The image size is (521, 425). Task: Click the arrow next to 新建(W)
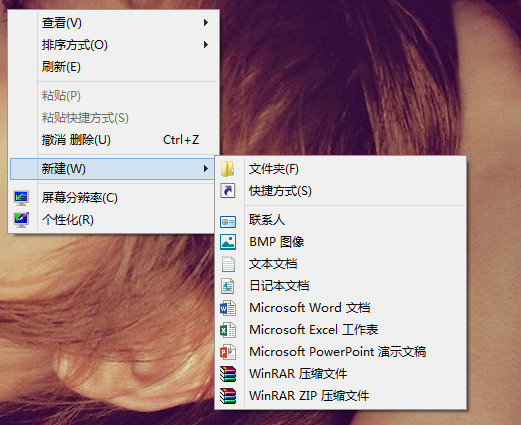(206, 169)
